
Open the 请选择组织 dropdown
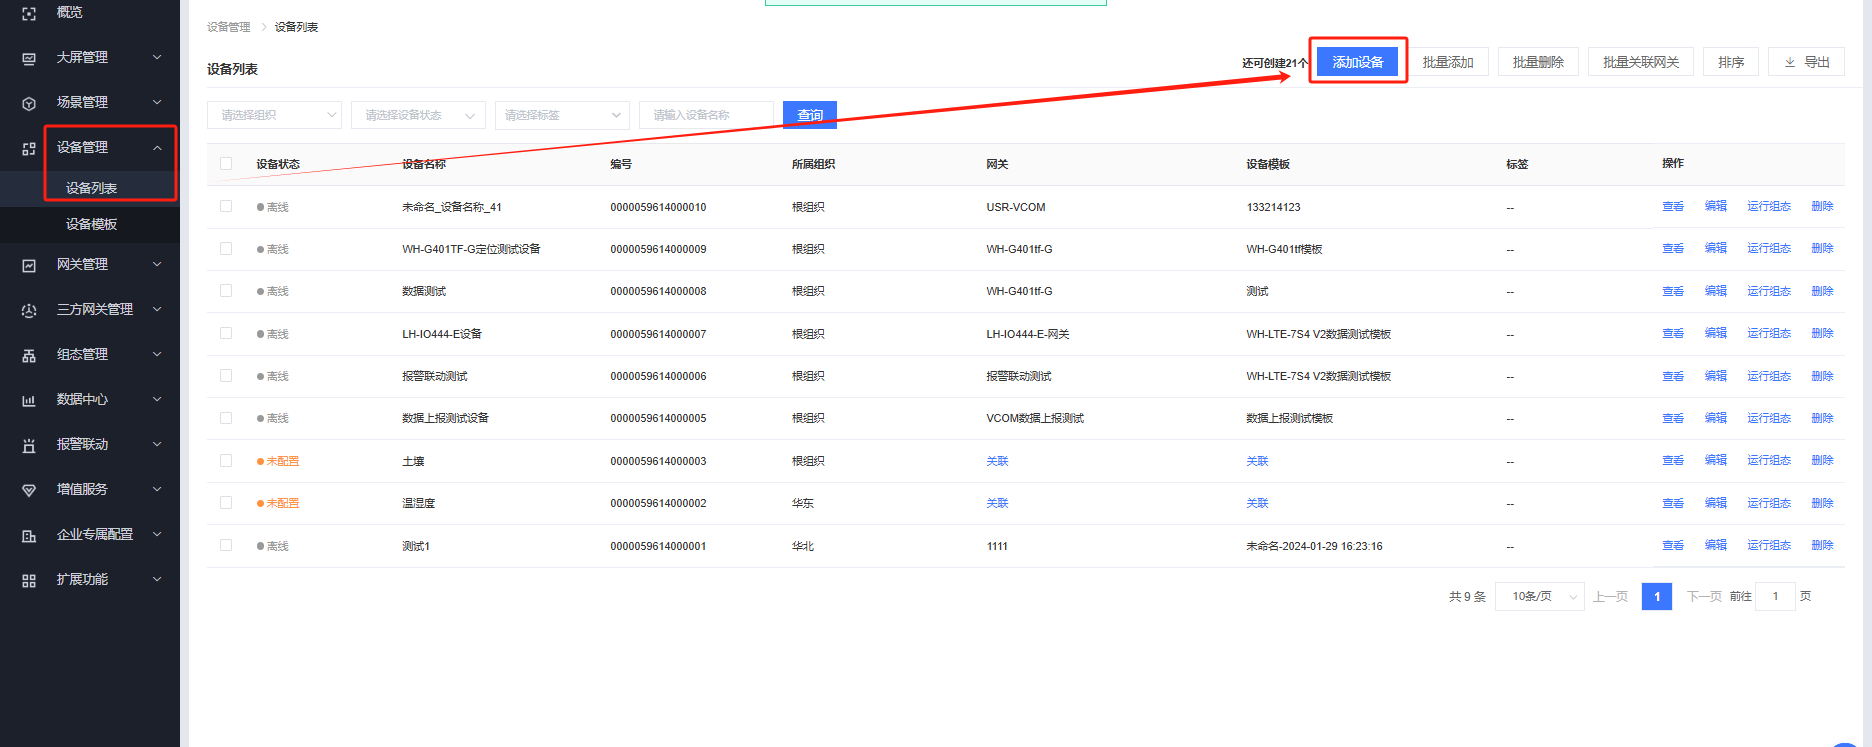click(274, 115)
